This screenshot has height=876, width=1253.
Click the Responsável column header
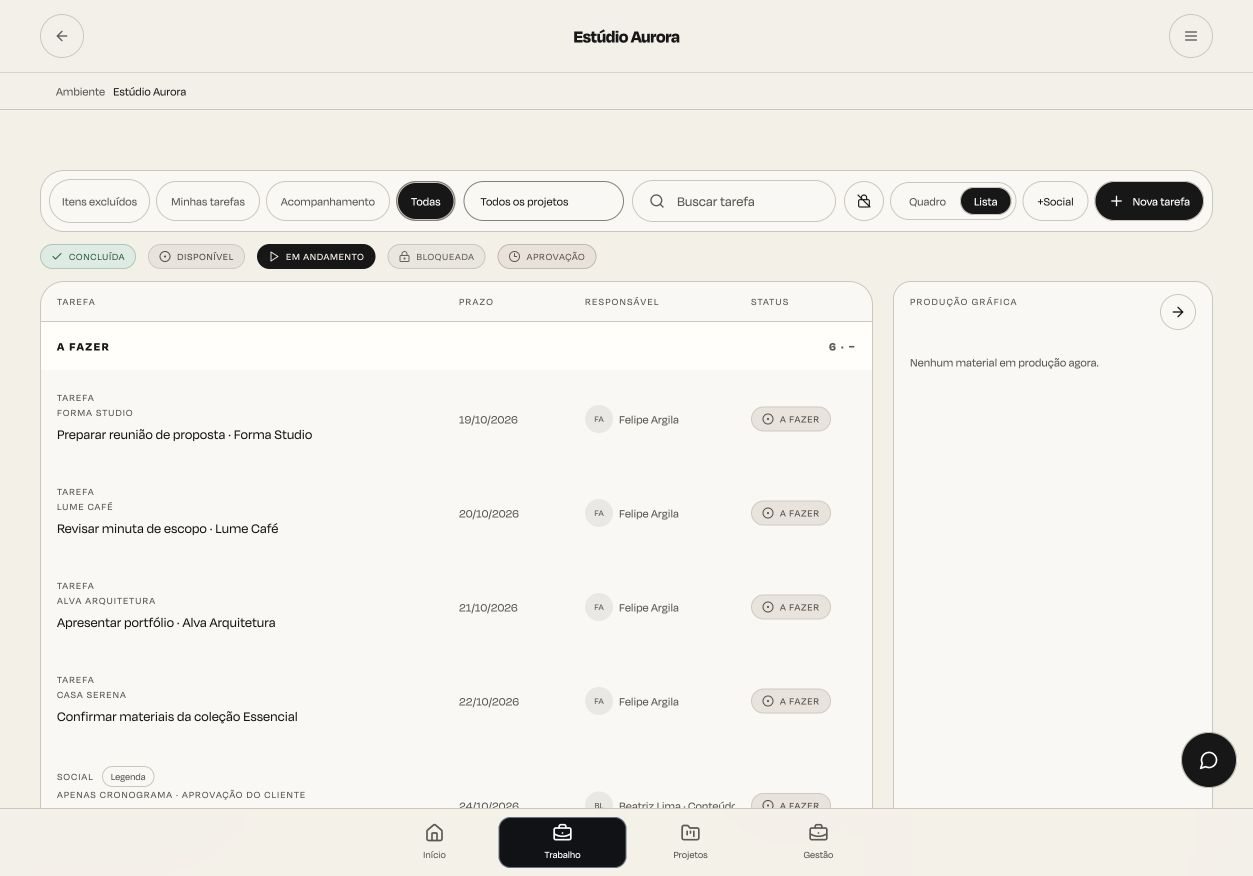[622, 302]
